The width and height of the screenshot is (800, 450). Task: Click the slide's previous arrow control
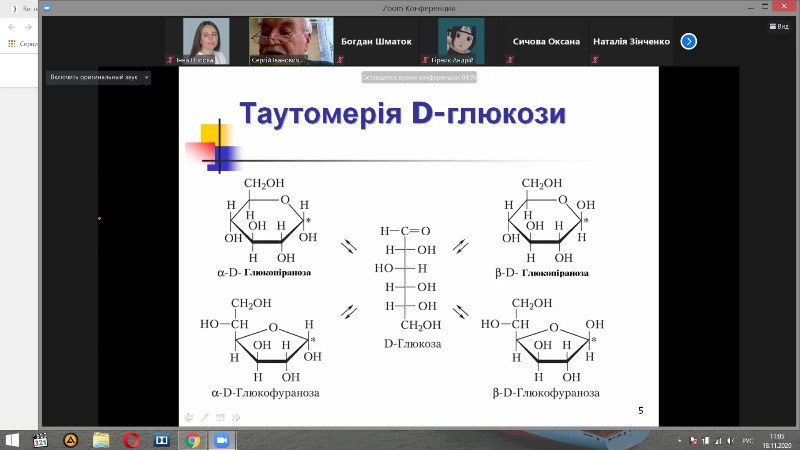(189, 417)
